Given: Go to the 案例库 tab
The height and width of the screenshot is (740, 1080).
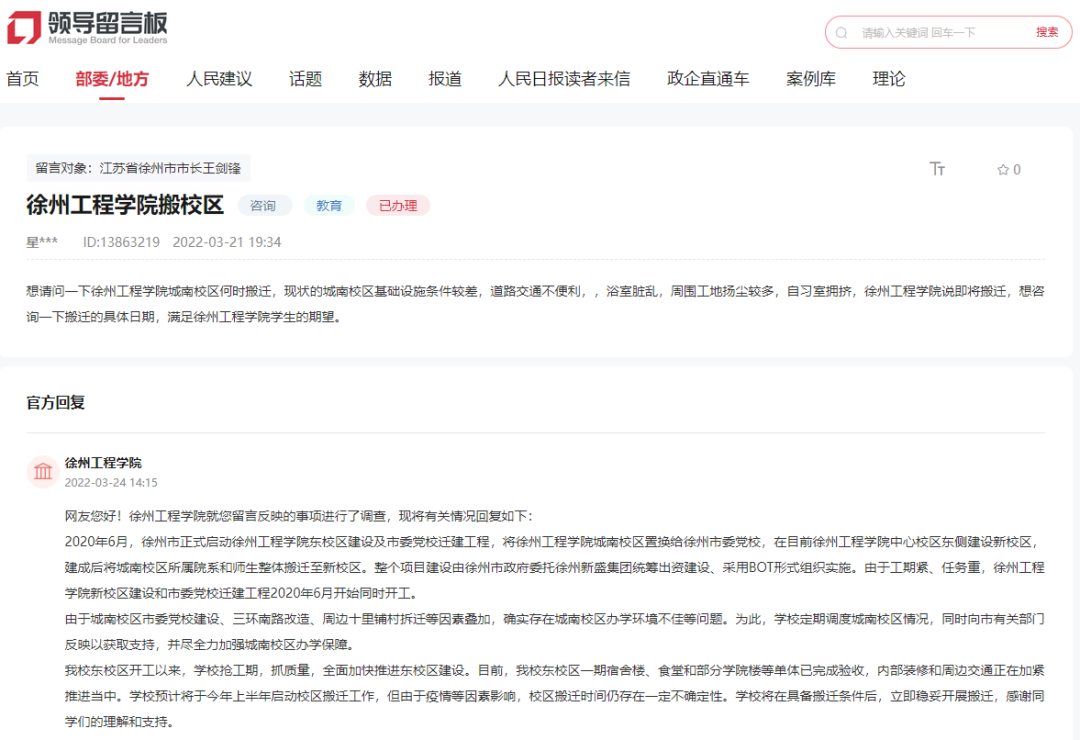Looking at the screenshot, I should [811, 79].
